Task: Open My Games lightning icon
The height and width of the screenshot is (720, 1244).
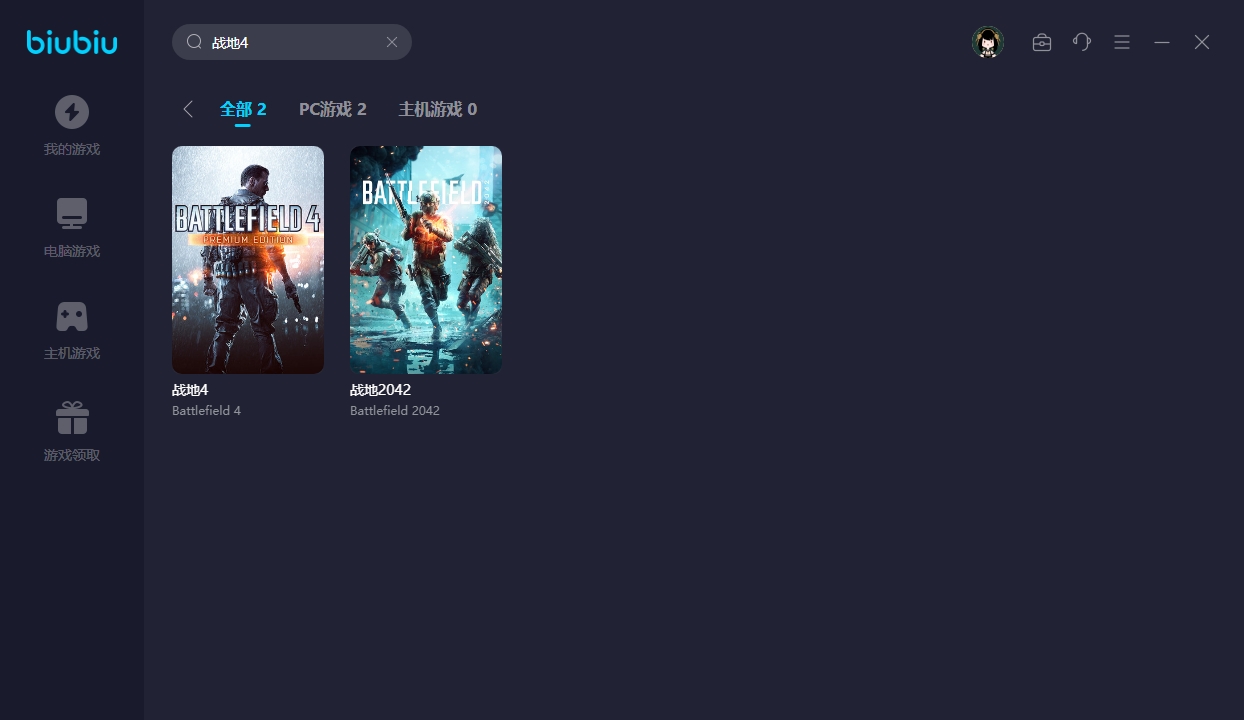Action: (72, 112)
